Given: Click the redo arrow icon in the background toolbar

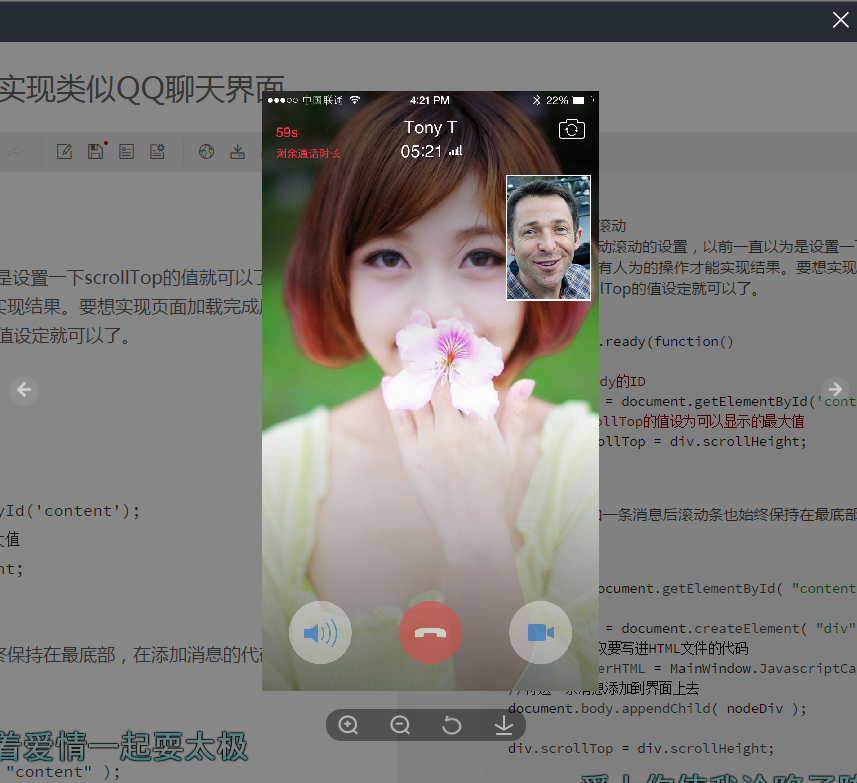Looking at the screenshot, I should click(15, 151).
